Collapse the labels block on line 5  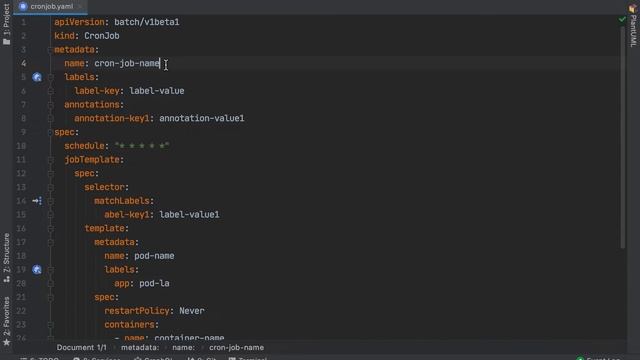50,77
